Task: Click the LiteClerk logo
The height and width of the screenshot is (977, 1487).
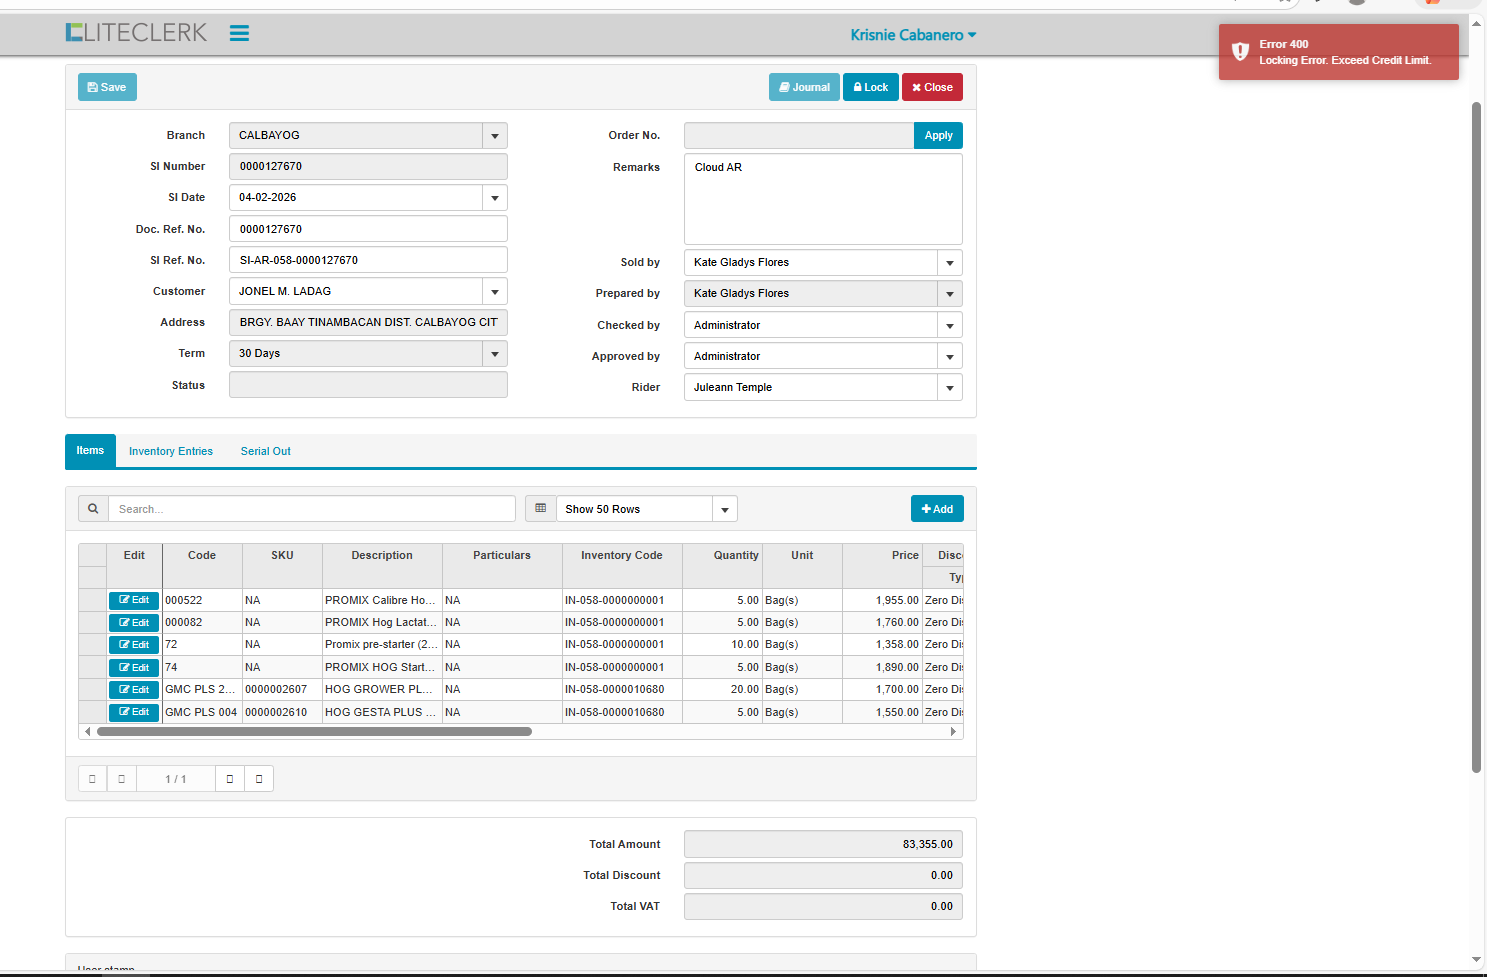Action: click(x=136, y=33)
